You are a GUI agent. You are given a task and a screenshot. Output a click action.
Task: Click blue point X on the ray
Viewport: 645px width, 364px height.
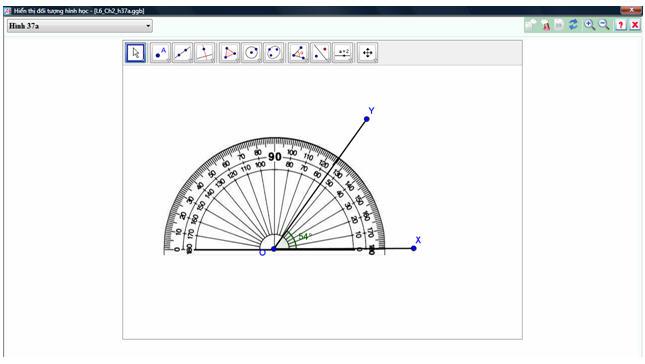414,248
